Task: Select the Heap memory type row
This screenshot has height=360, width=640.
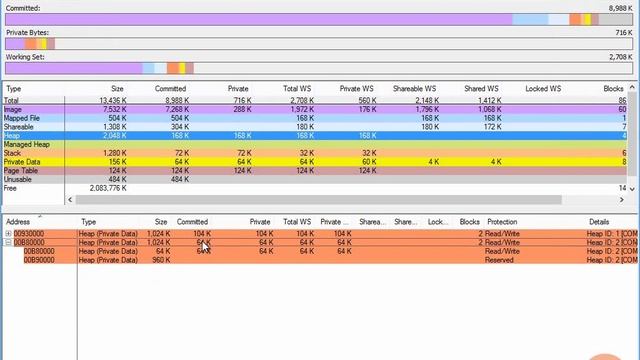Action: [315, 136]
